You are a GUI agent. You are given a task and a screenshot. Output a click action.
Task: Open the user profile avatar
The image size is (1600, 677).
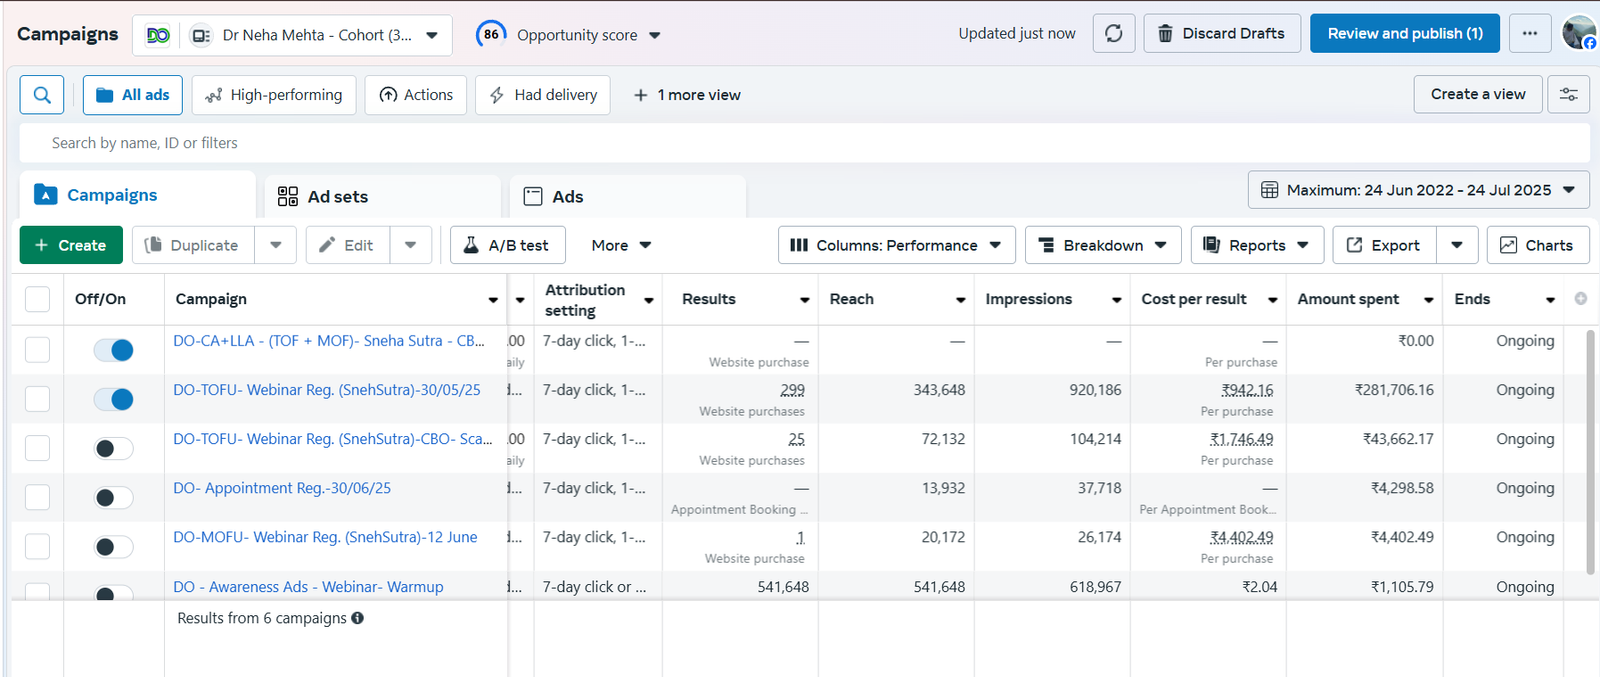(x=1579, y=34)
